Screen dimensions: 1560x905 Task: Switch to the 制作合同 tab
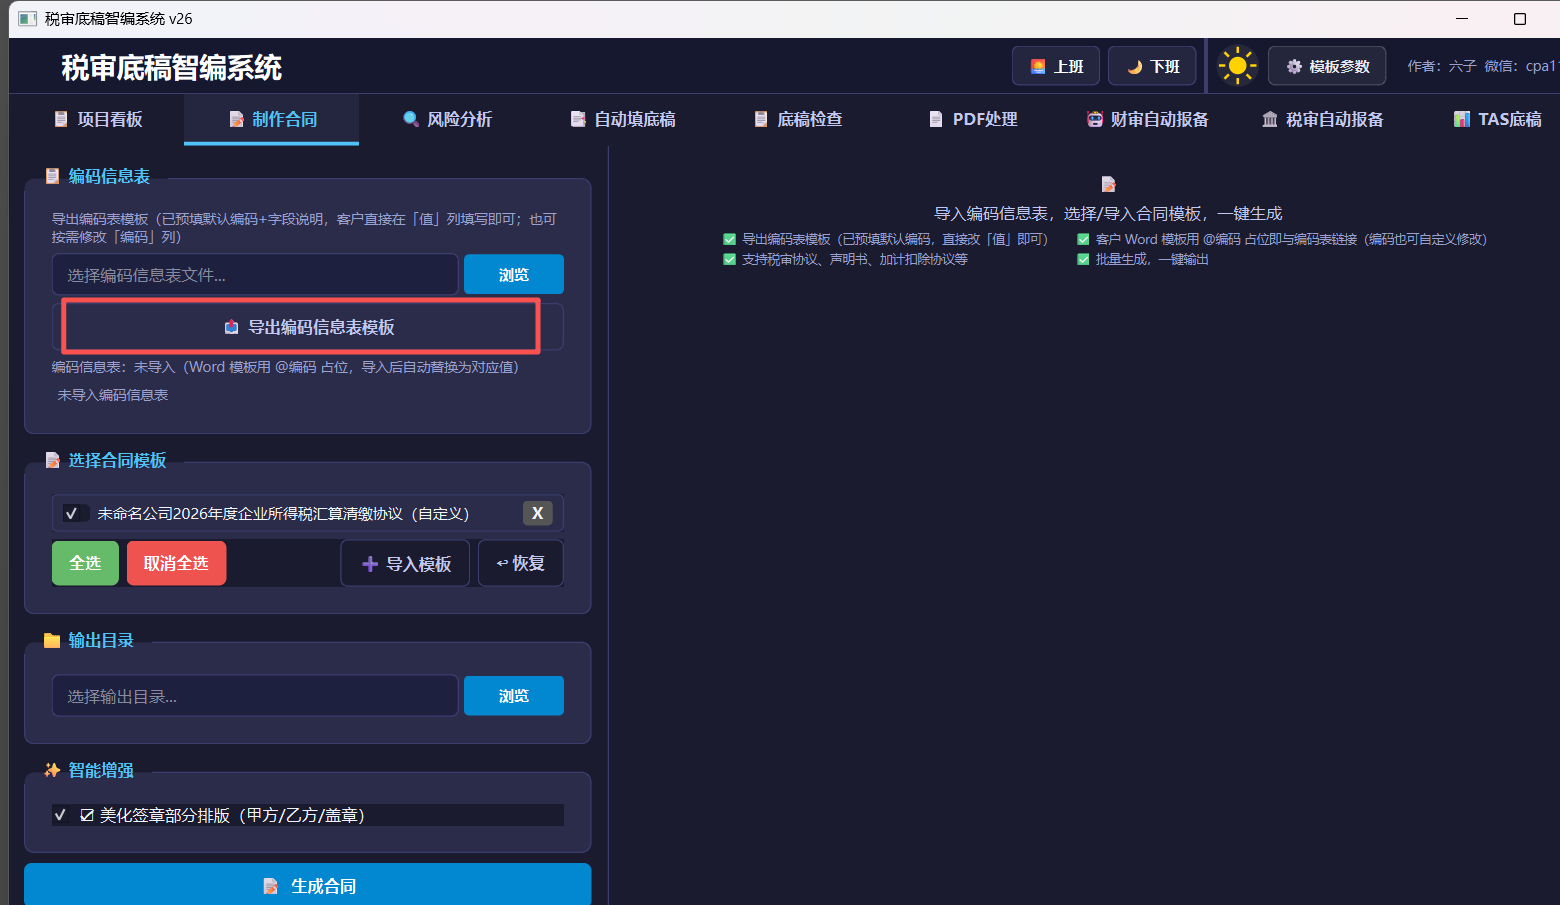pyautogui.click(x=271, y=119)
